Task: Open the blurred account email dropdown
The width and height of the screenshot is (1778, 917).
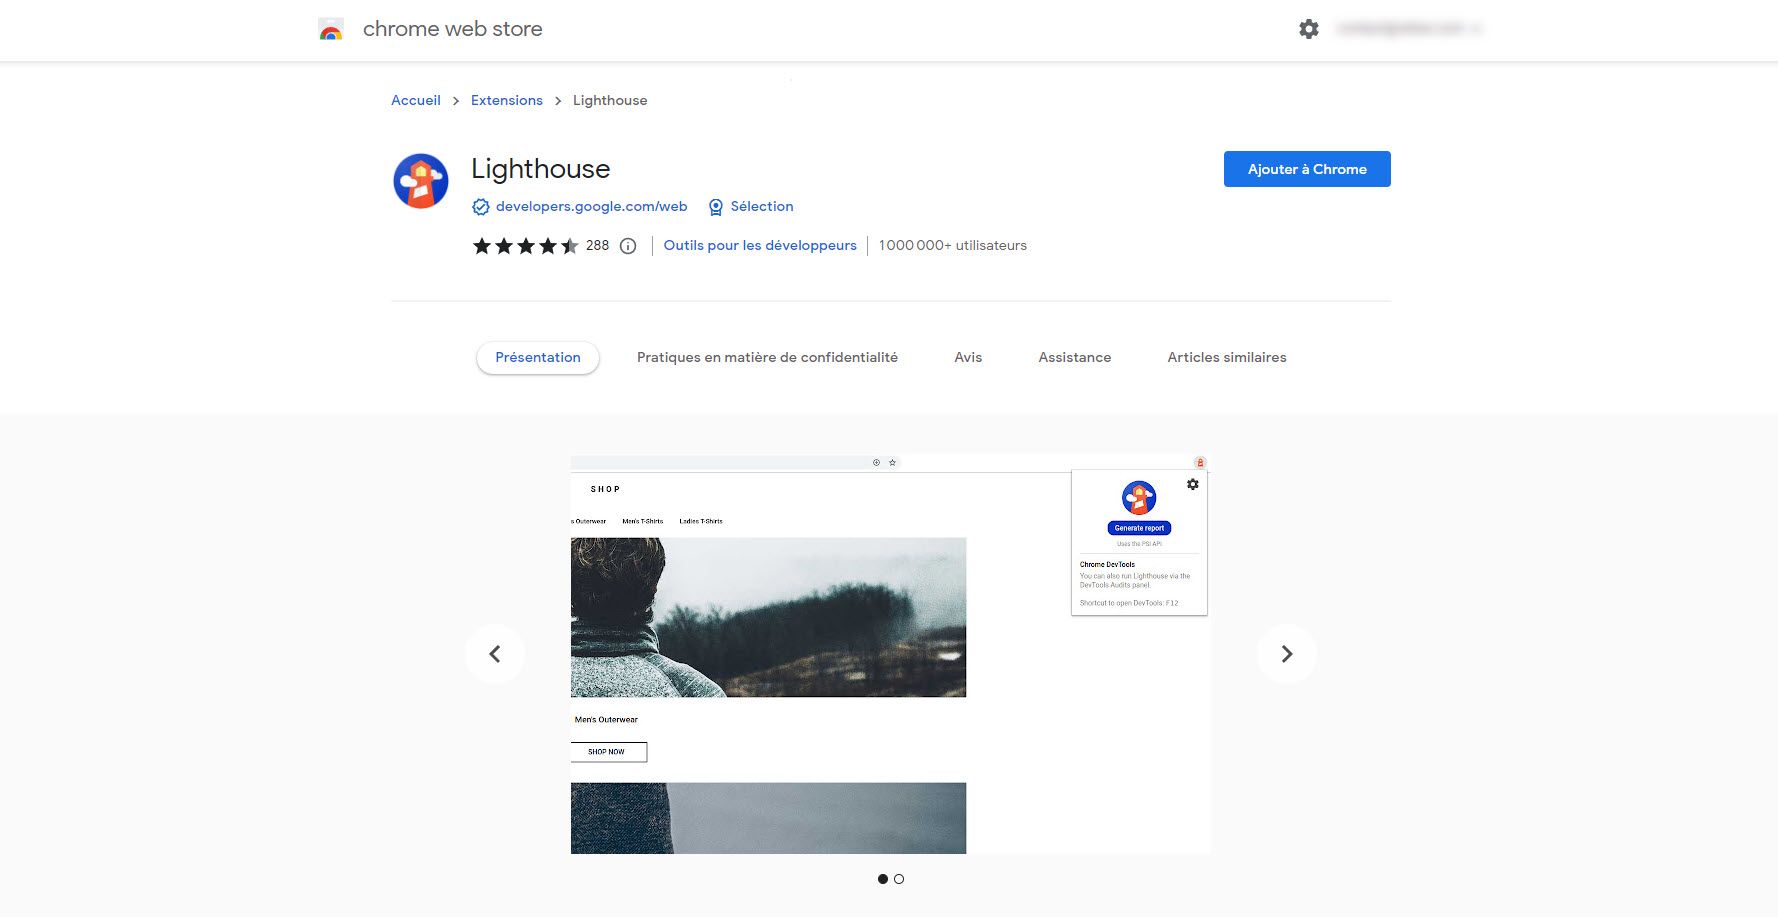Action: point(1409,29)
